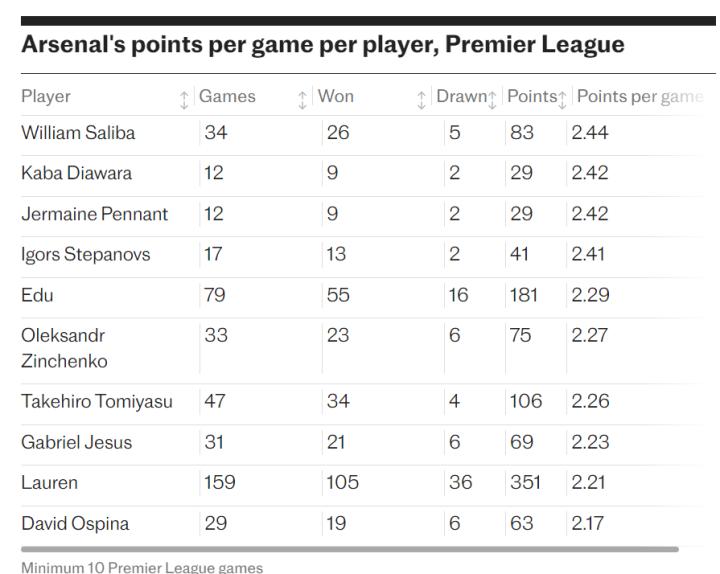The image size is (720, 574).
Task: Click the sort arrows icon beside Player
Action: coord(184,99)
